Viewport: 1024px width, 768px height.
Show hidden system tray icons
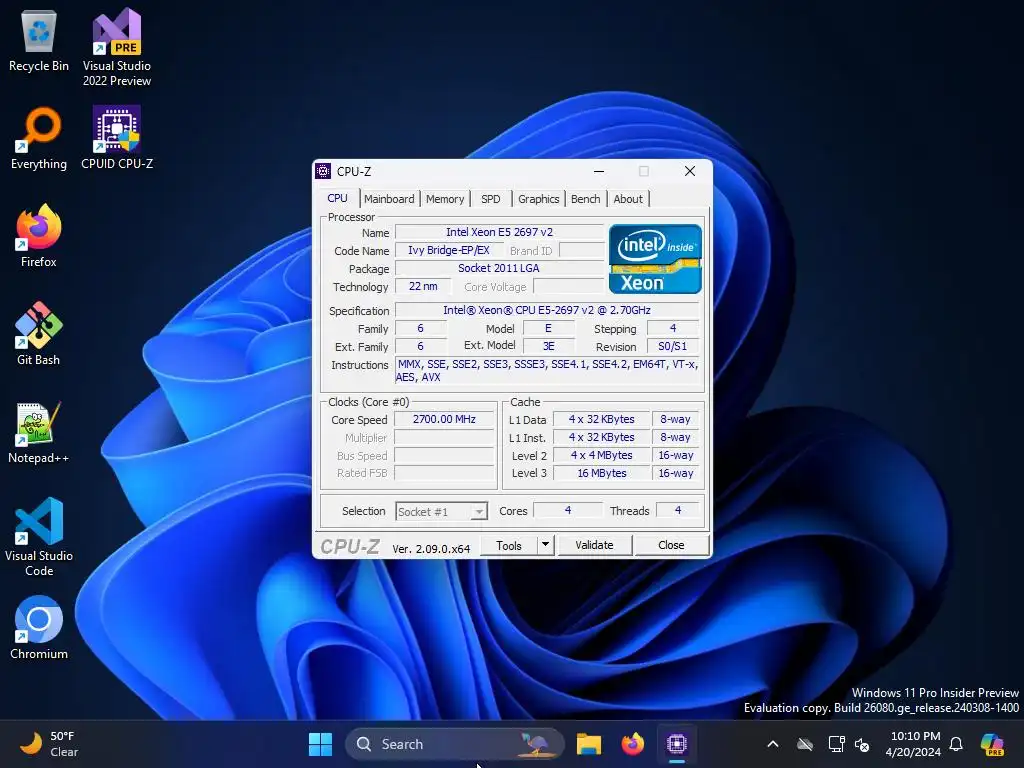[x=773, y=744]
